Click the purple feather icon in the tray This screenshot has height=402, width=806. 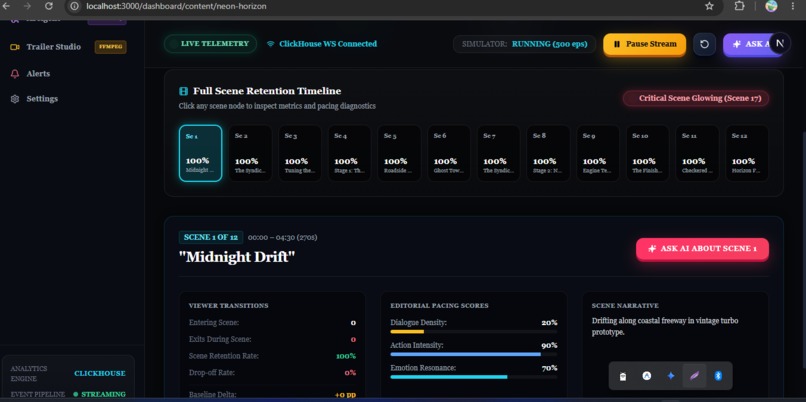(694, 376)
